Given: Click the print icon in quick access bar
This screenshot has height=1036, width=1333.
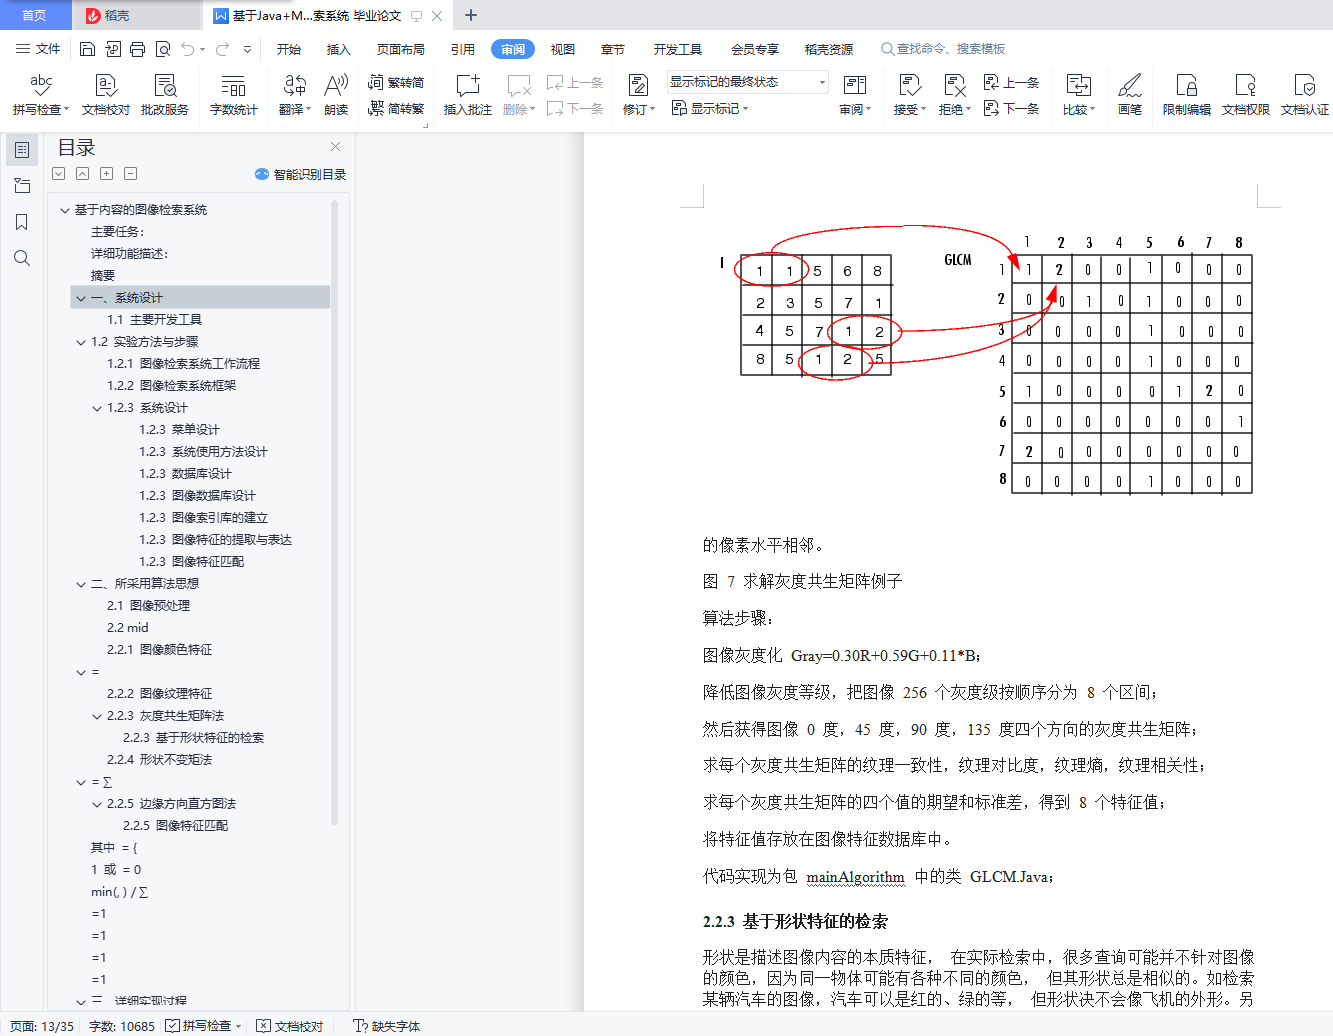Looking at the screenshot, I should pos(137,49).
